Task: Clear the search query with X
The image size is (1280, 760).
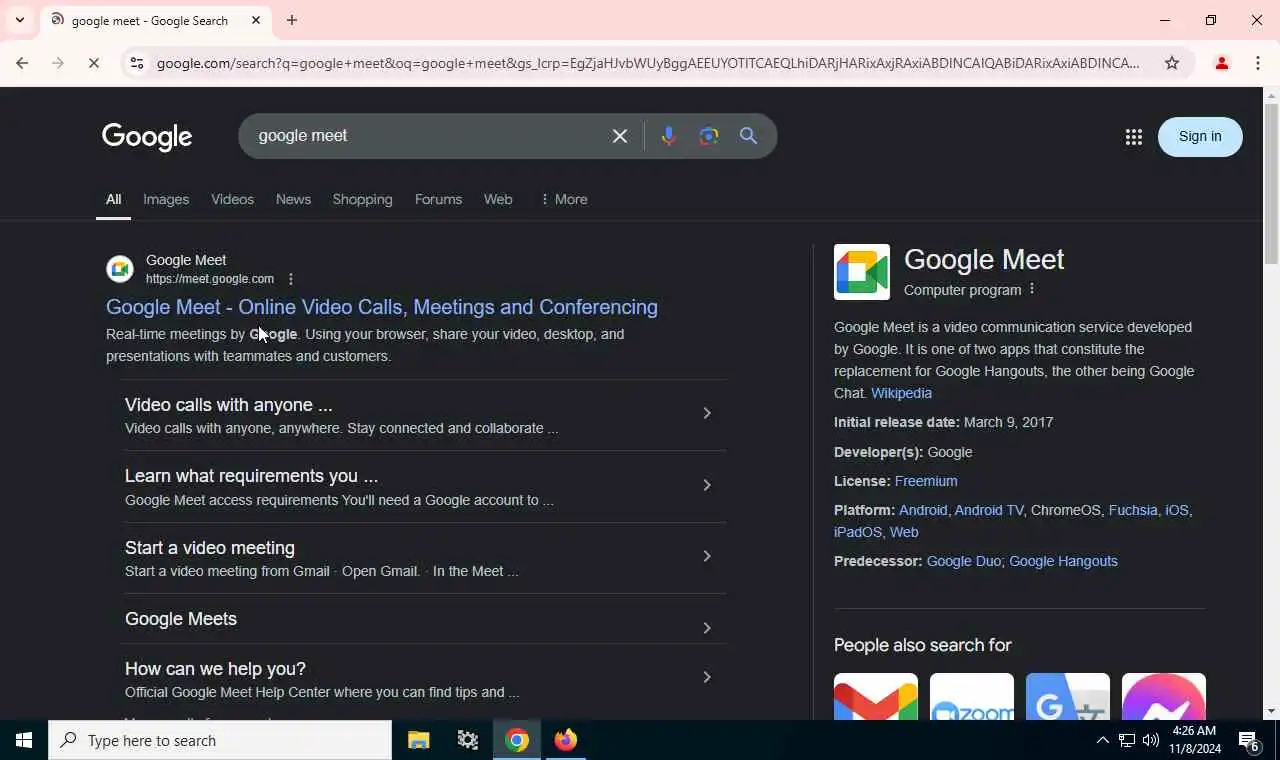Action: pos(620,136)
